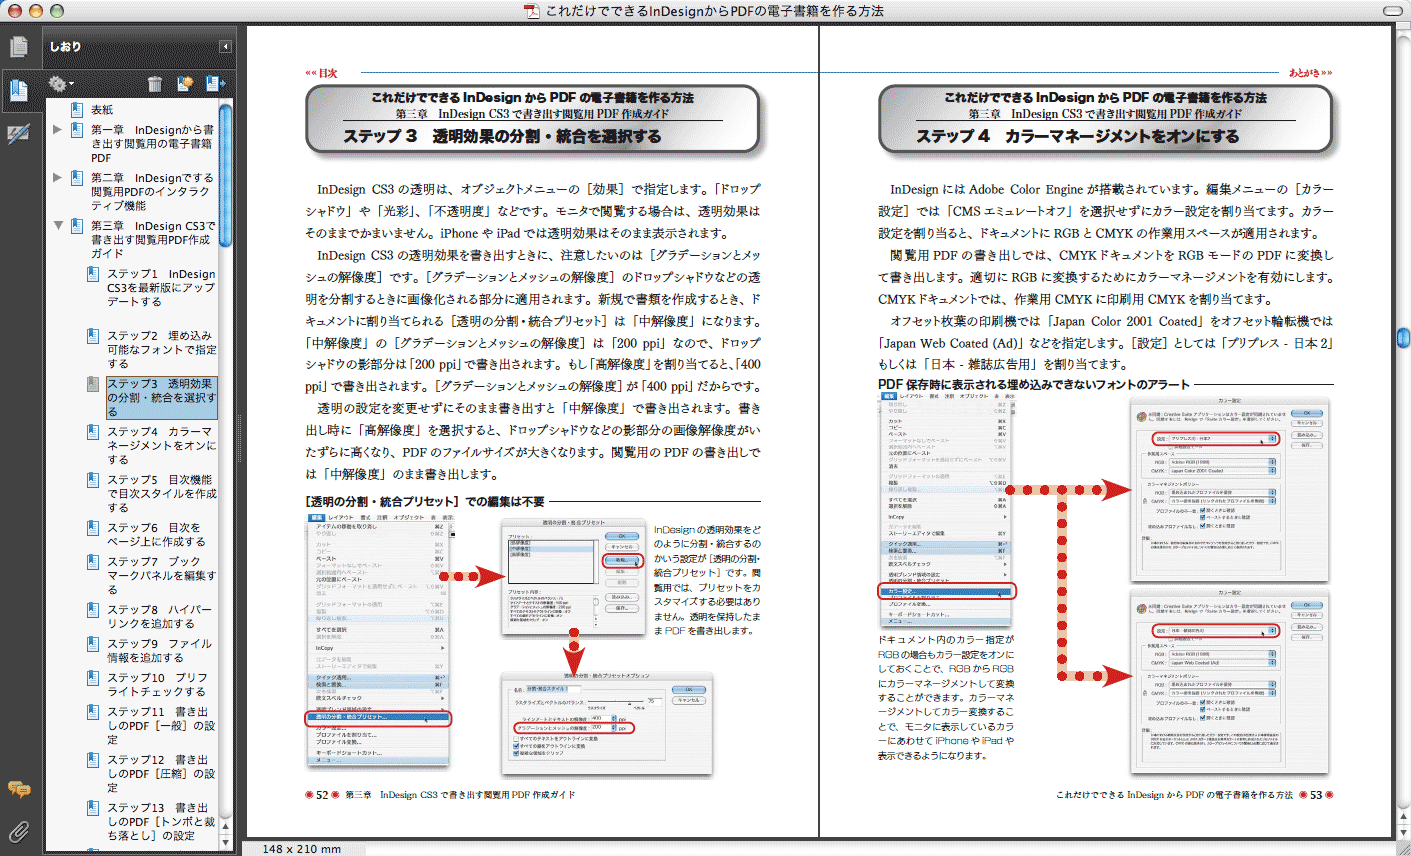Click subheading PDF保存時に表示される埋め込みできないフォントのアラート

point(1034,384)
